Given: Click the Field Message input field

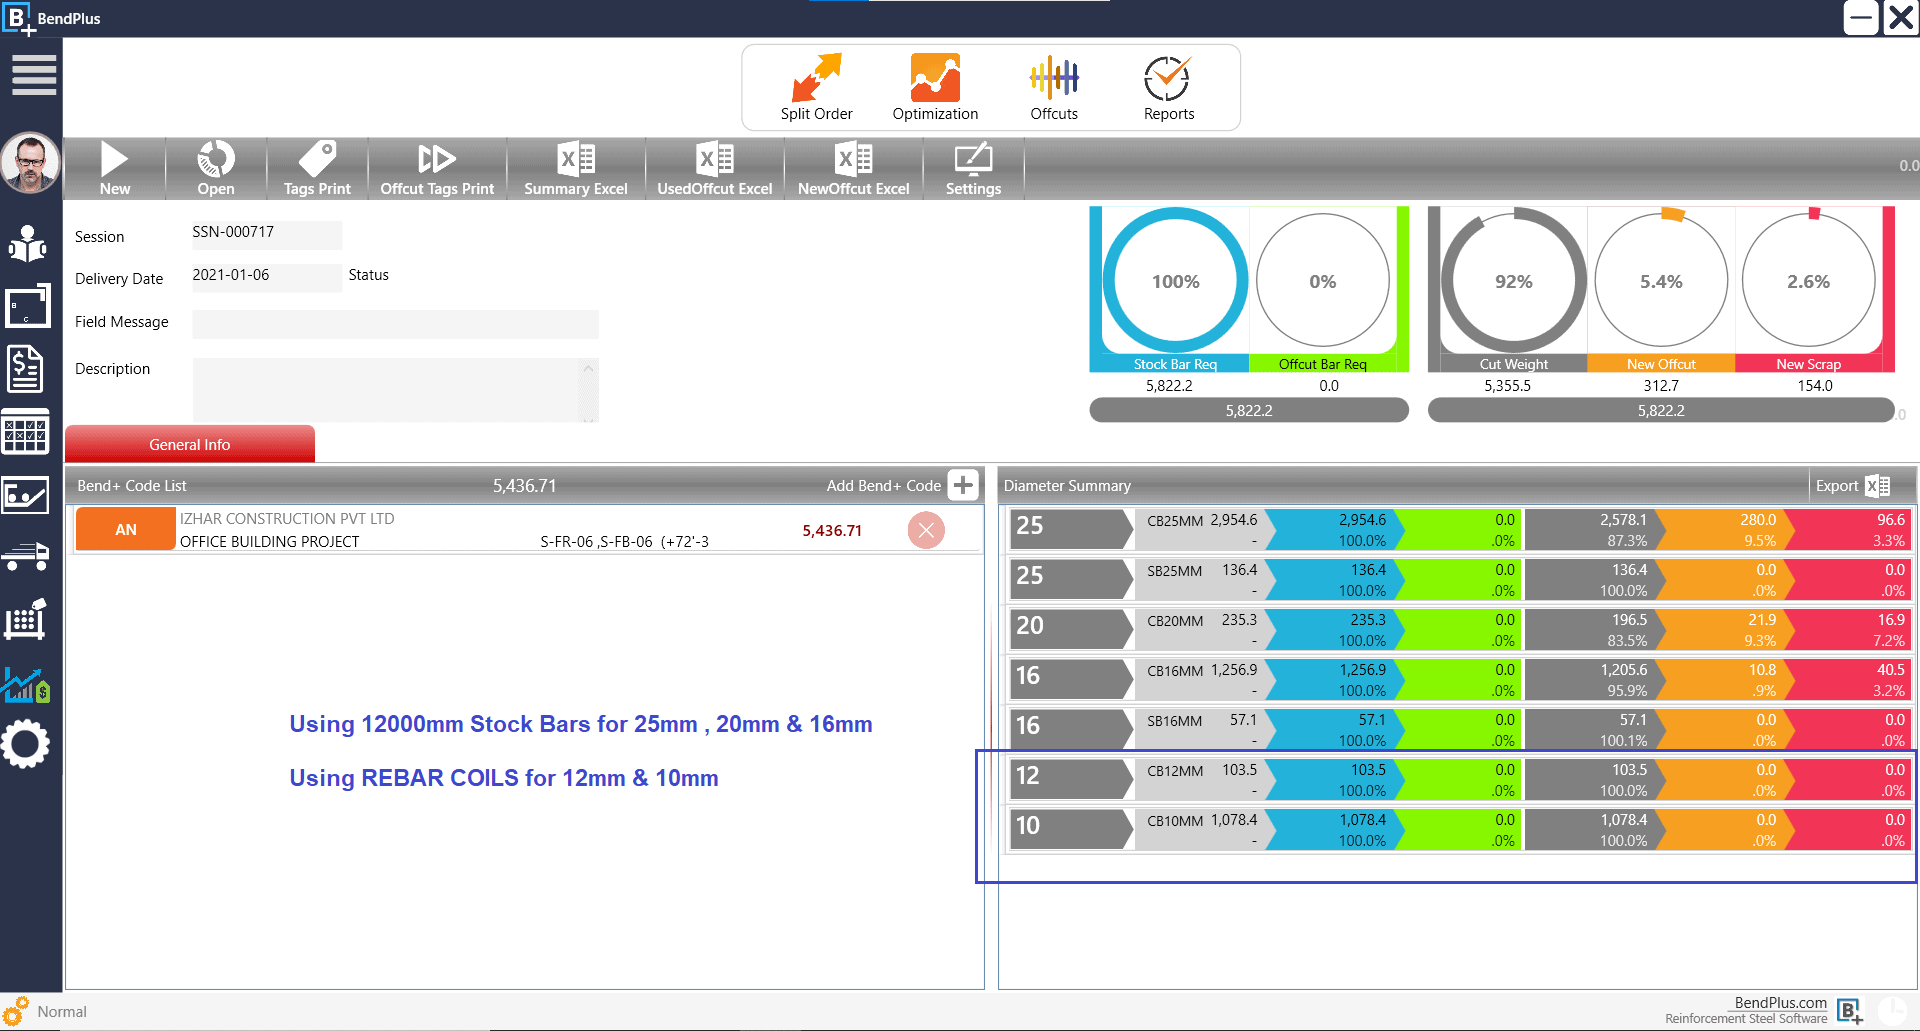Looking at the screenshot, I should point(395,324).
